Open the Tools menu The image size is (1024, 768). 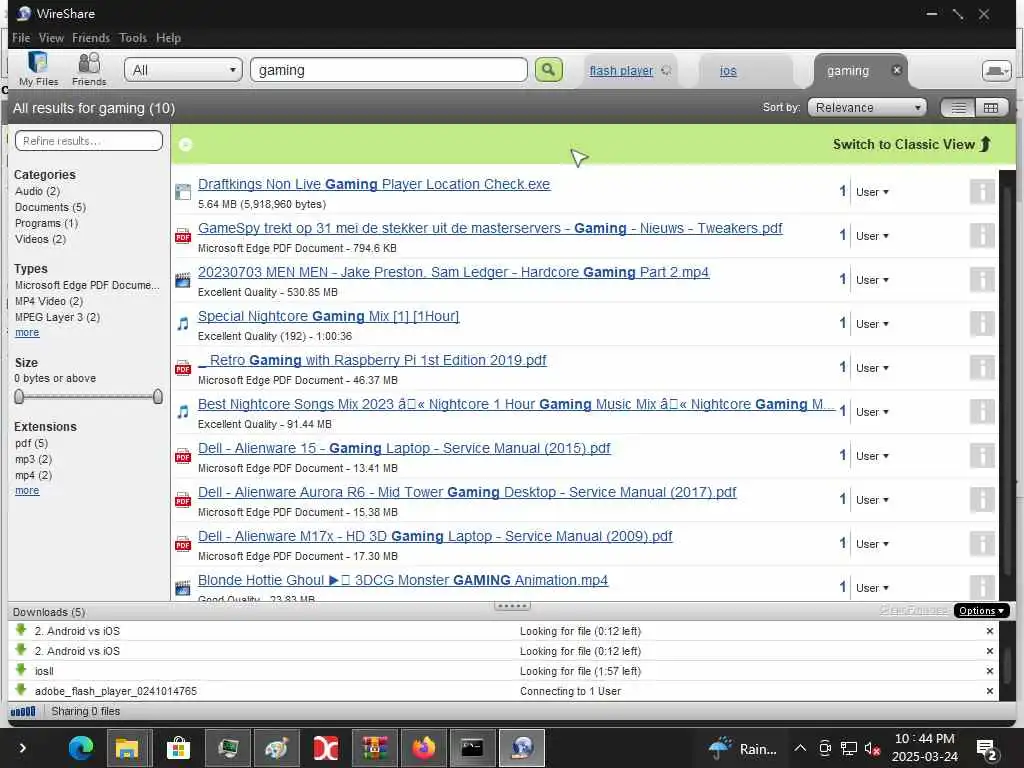[x=133, y=38]
